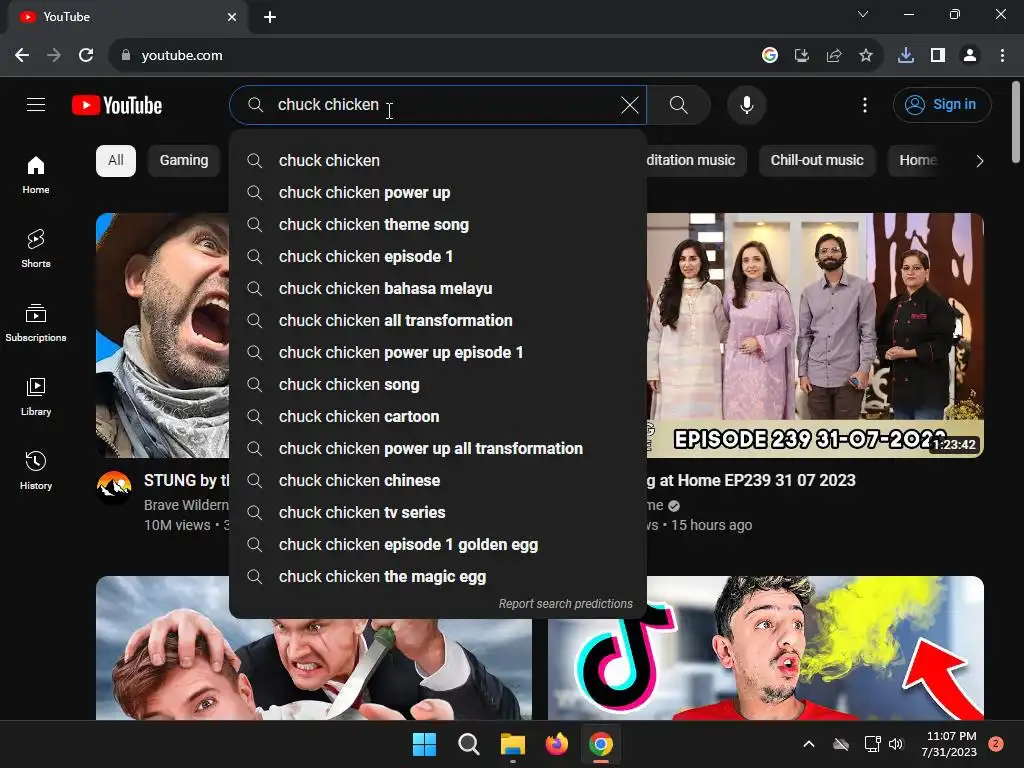The image size is (1024, 768).
Task: Go to Home in the sidebar
Action: coord(36,174)
